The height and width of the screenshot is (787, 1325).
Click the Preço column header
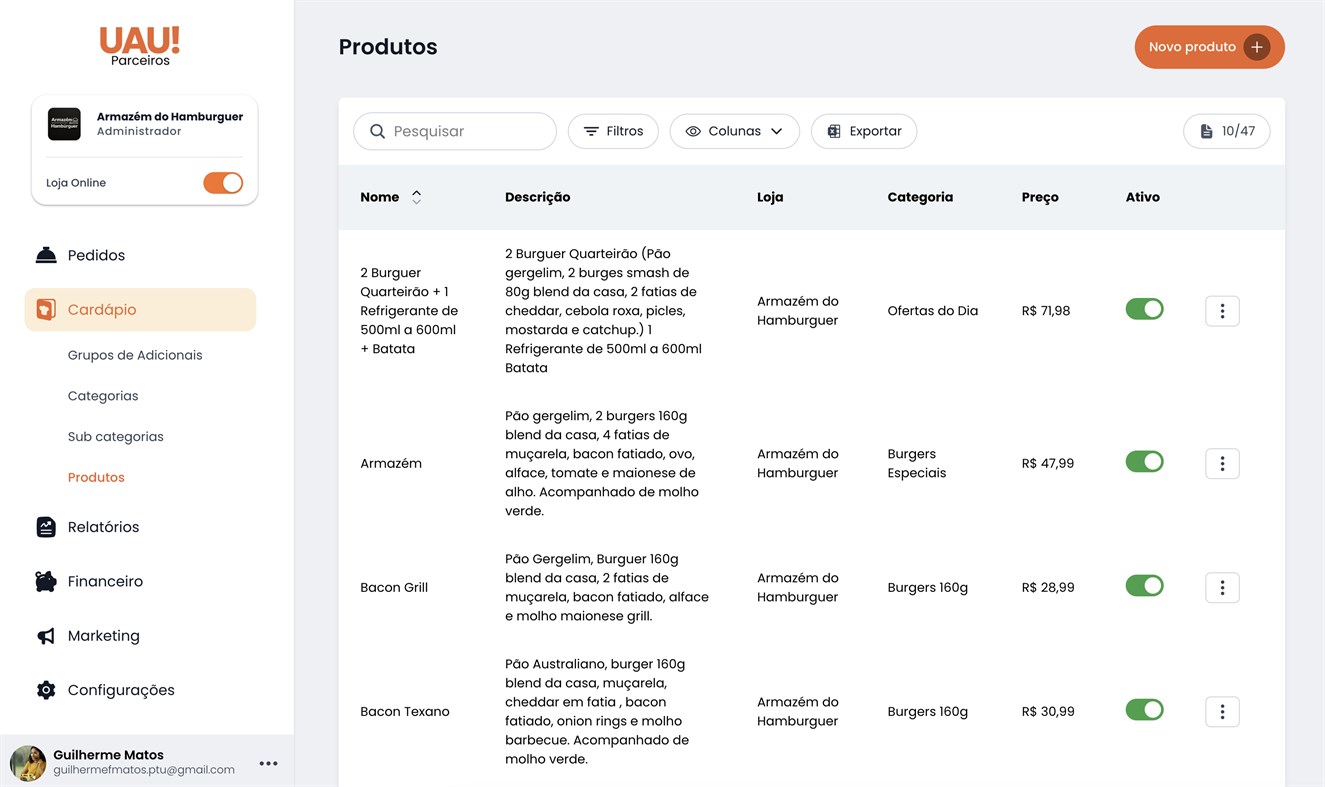1040,197
